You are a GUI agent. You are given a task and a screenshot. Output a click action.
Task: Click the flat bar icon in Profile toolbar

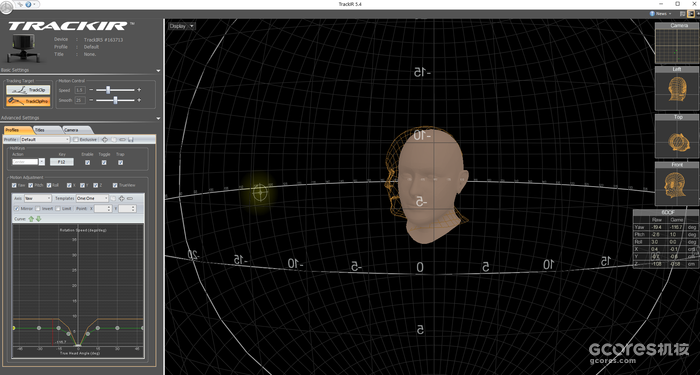pos(122,140)
